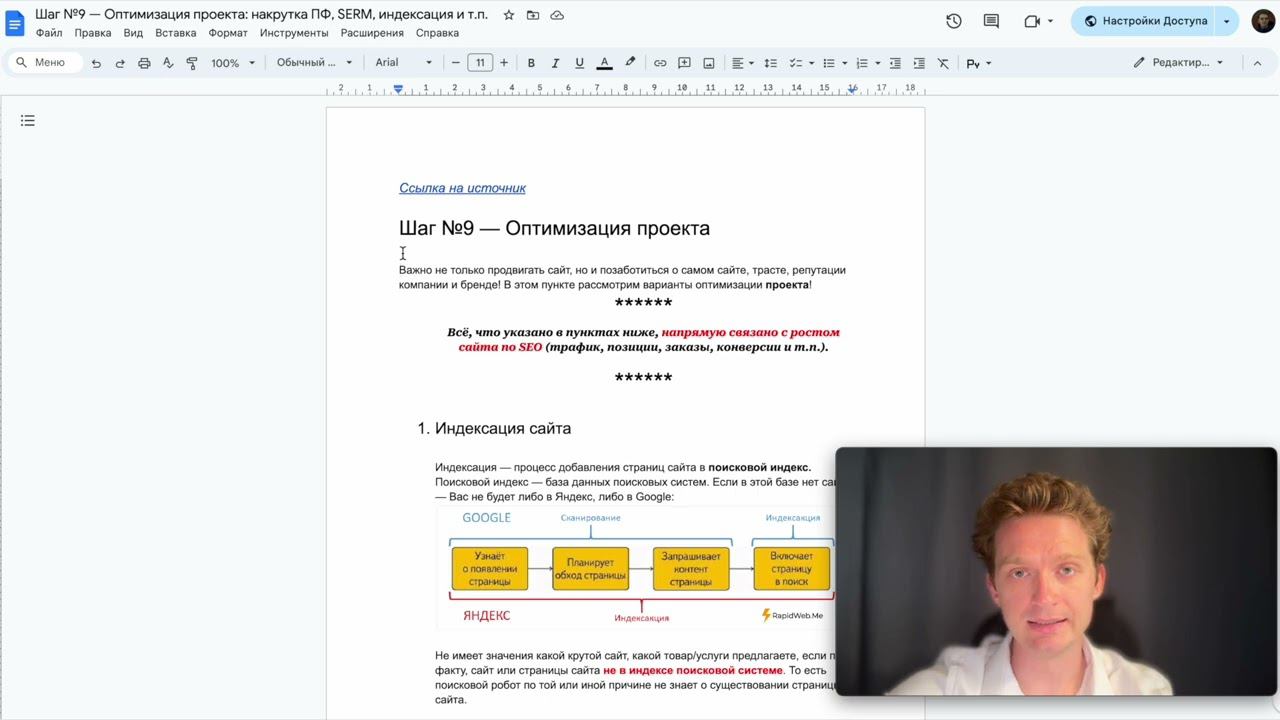Insert a link using chain icon
1280x720 pixels.
point(660,63)
